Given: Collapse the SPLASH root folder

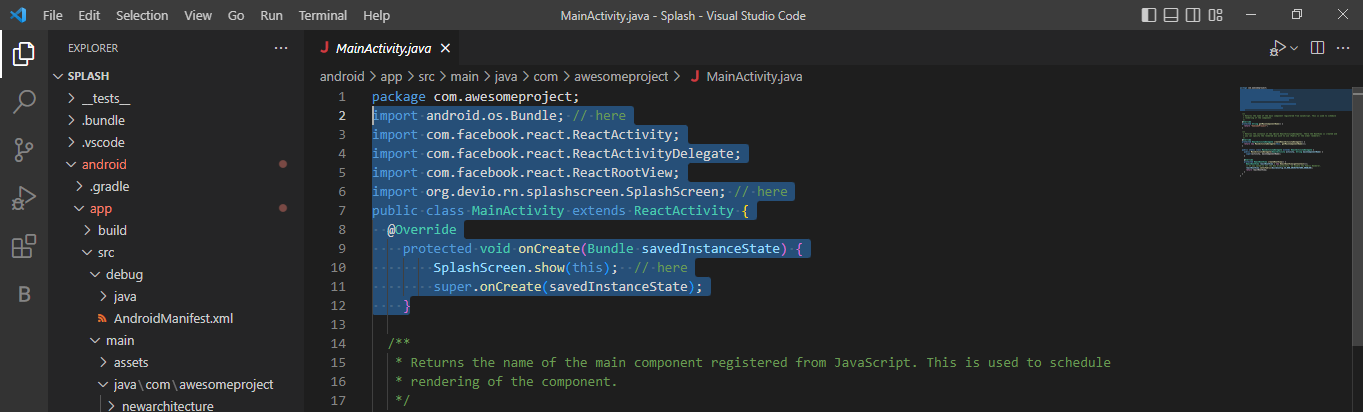Looking at the screenshot, I should tap(176, 76).
